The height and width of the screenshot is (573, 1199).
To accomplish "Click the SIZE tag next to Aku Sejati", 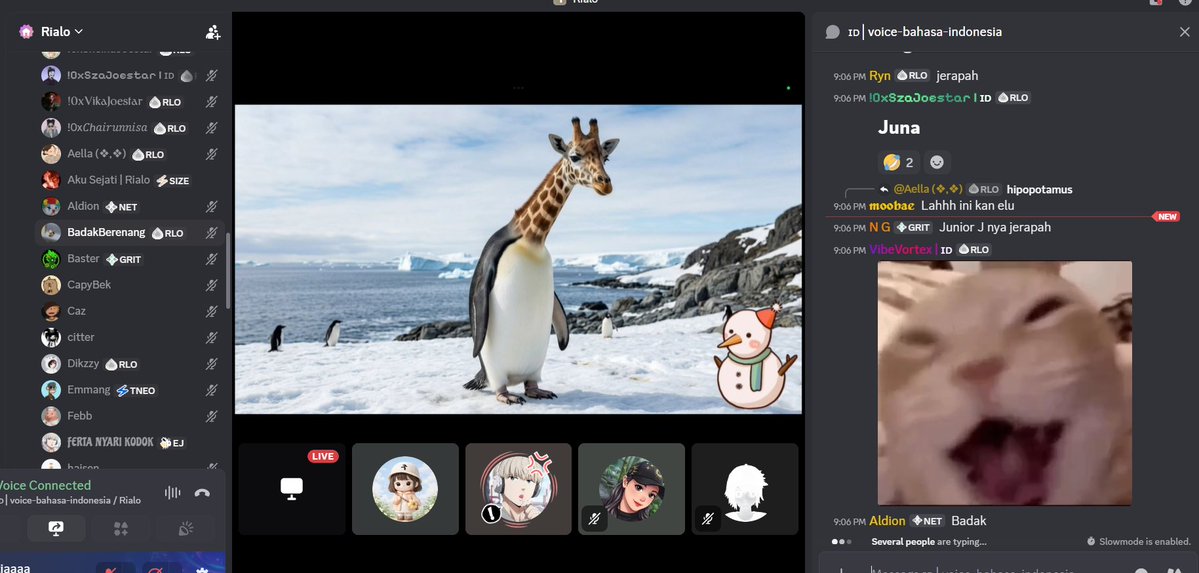I will [x=173, y=181].
